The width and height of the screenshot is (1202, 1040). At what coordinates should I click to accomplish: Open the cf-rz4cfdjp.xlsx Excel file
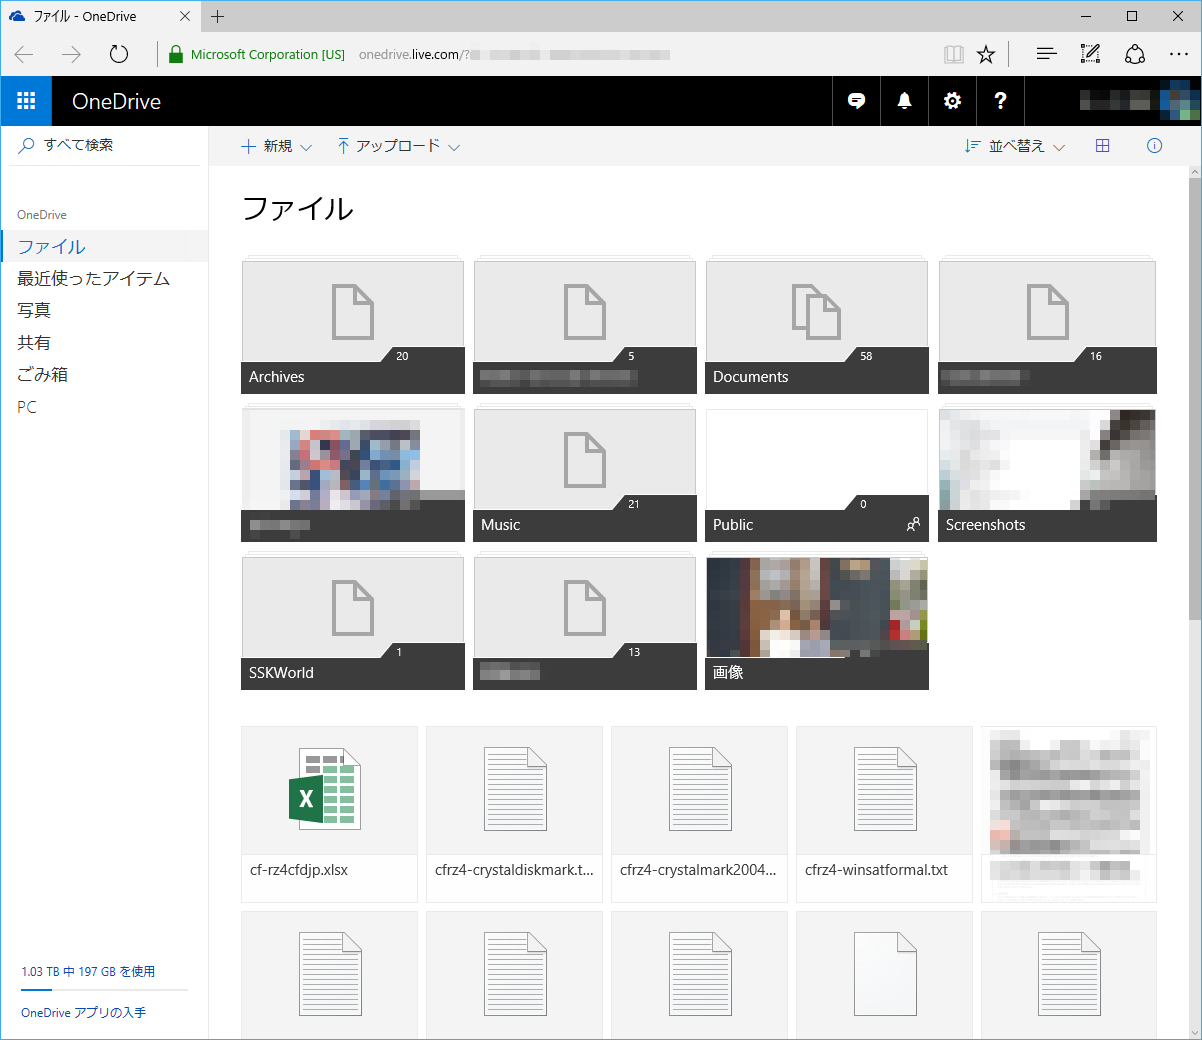click(329, 814)
